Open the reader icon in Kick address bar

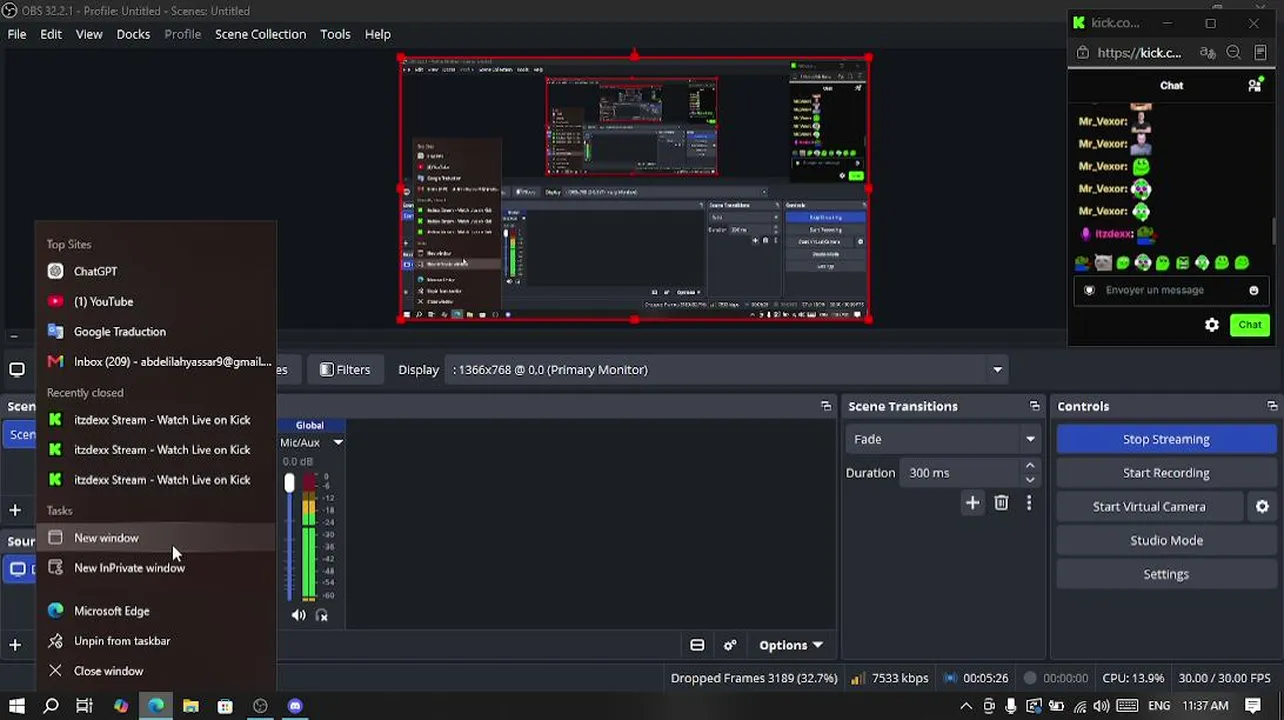coord(1260,53)
